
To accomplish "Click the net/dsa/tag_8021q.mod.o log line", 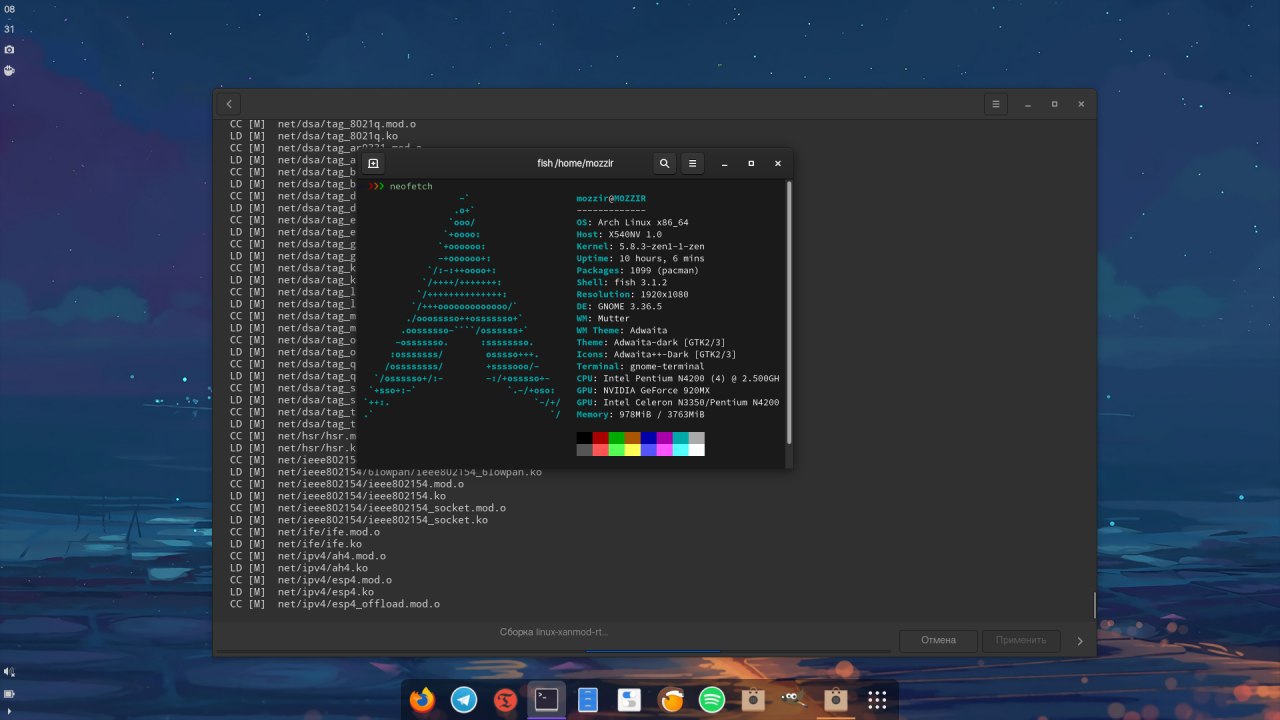I will (x=323, y=124).
